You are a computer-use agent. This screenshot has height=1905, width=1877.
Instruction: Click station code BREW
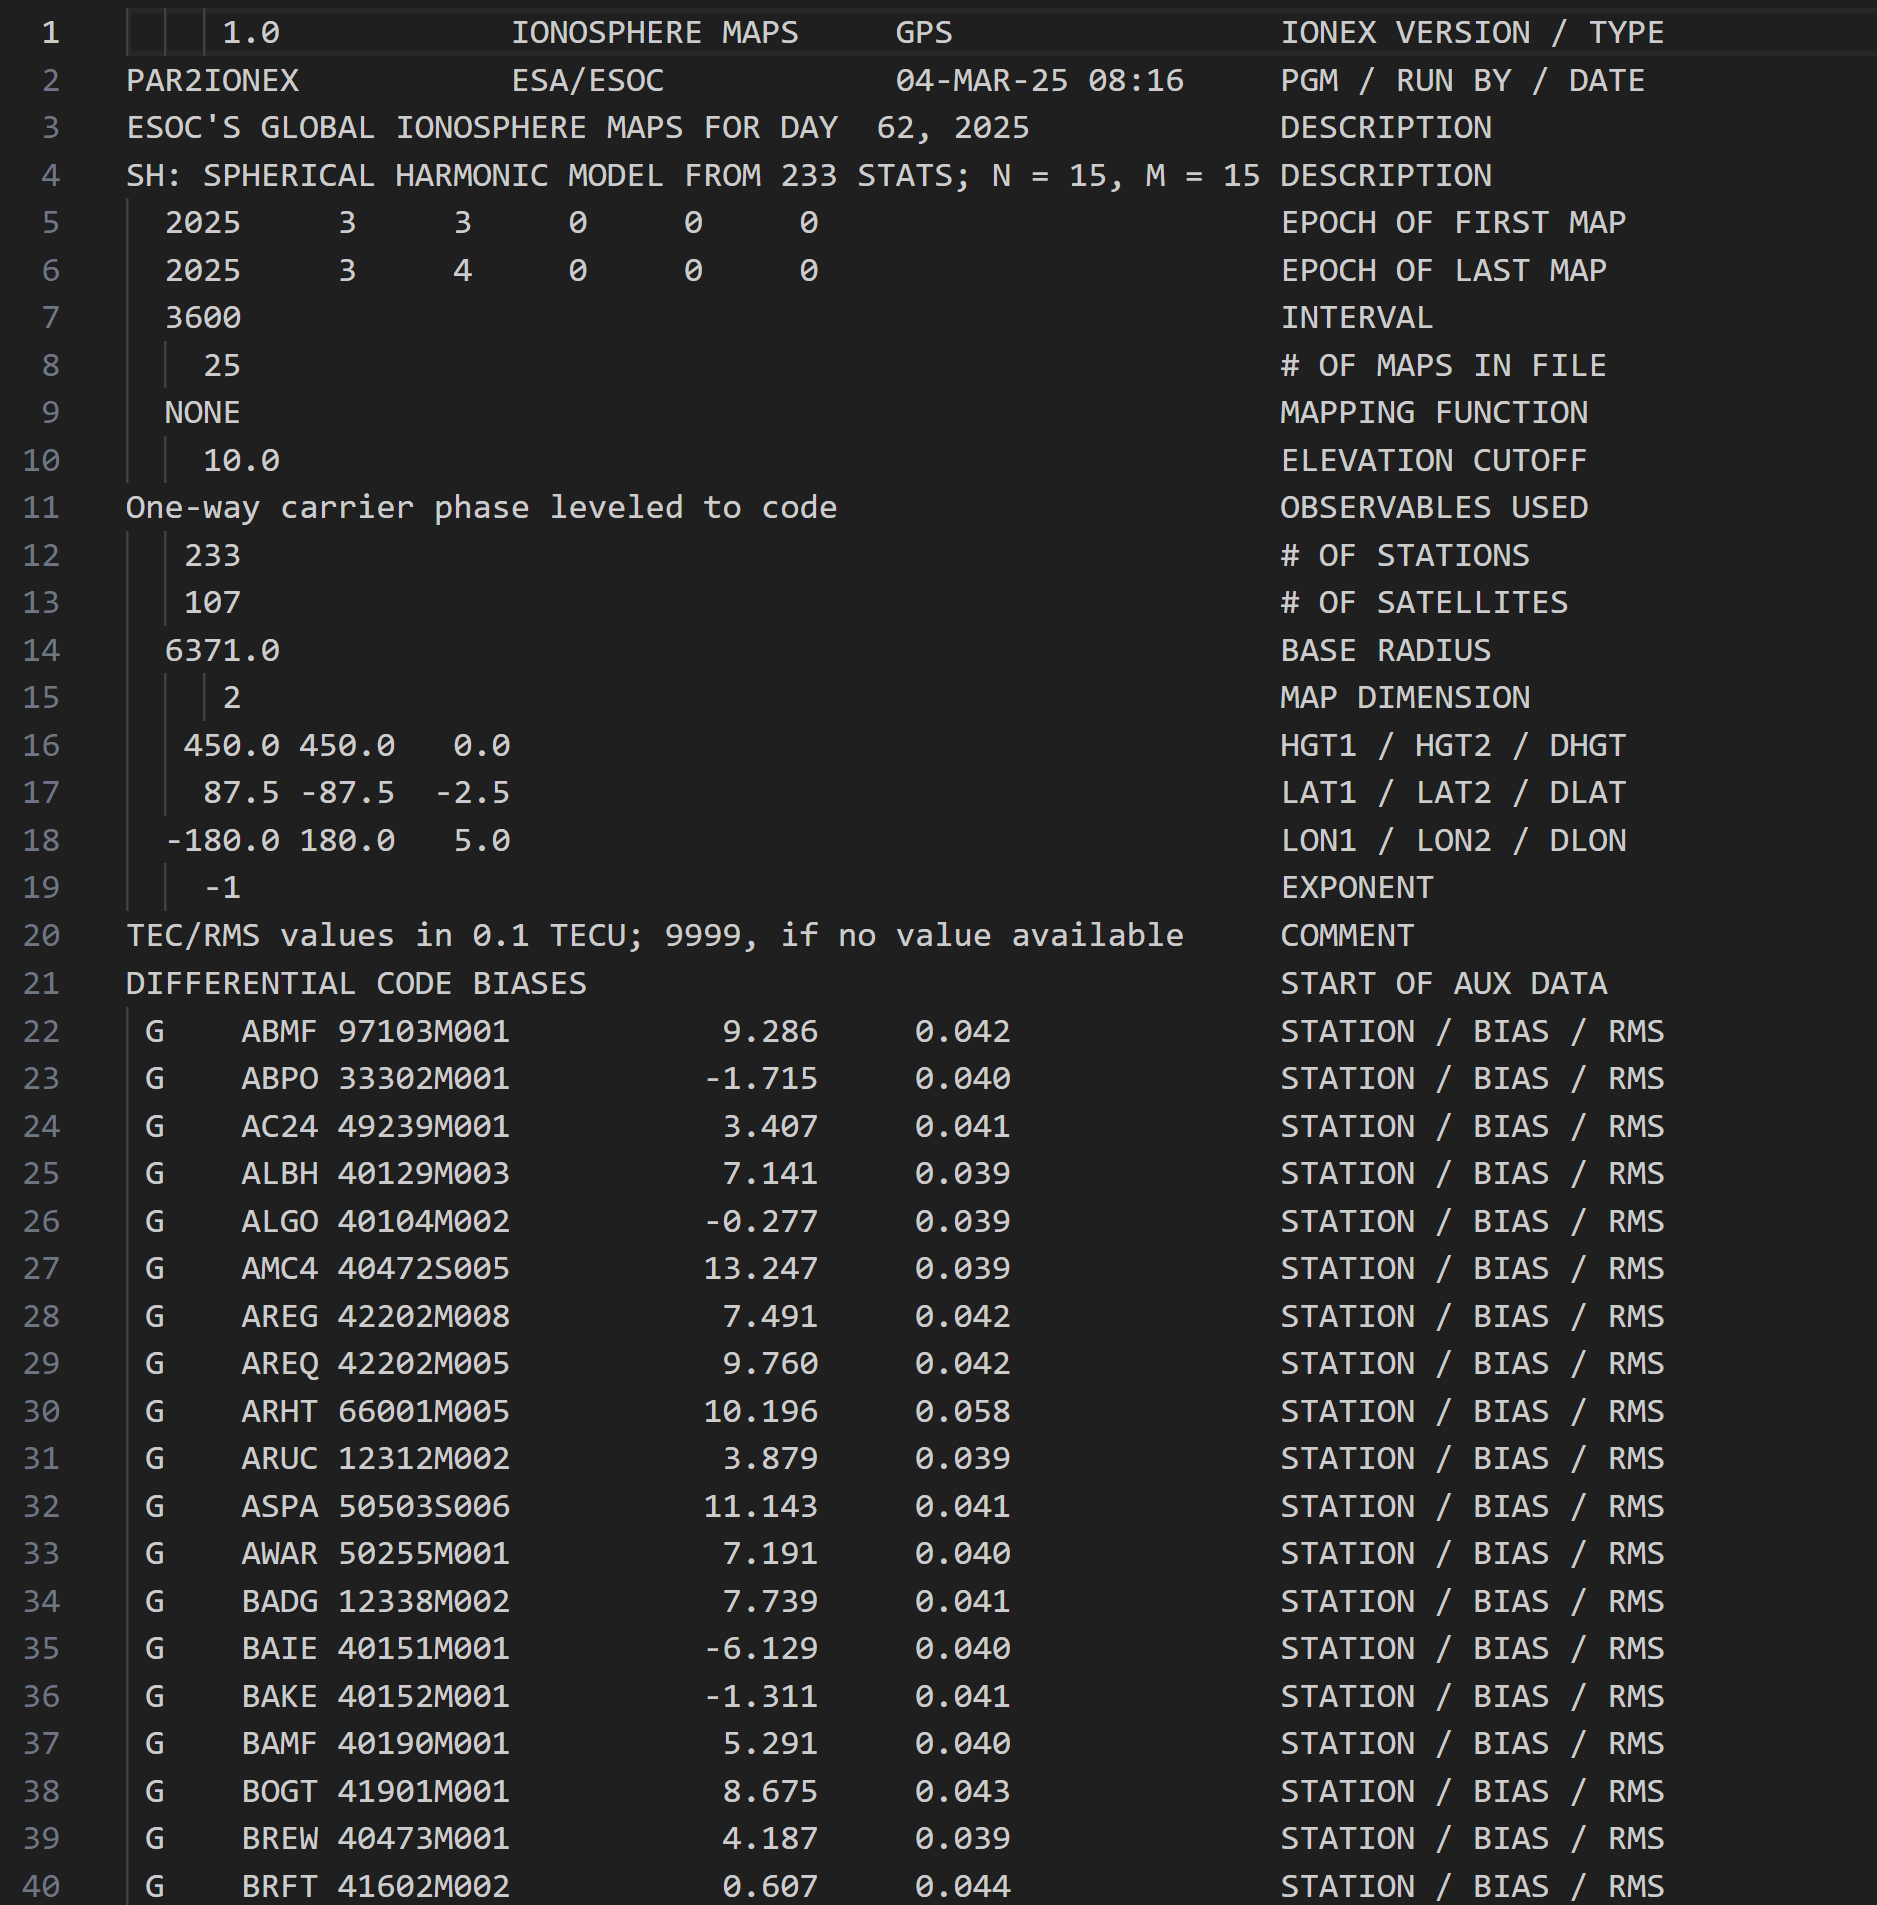tap(279, 1838)
